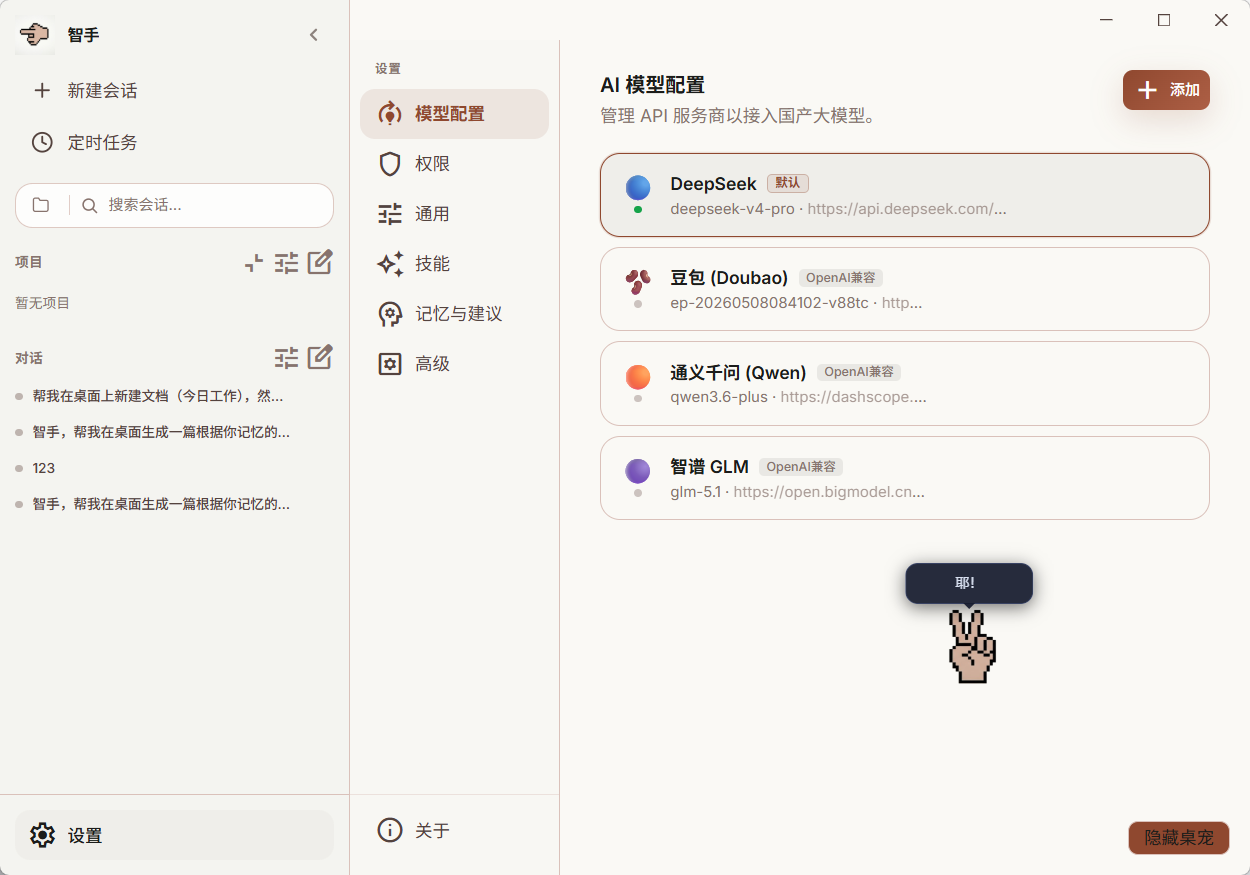The height and width of the screenshot is (875, 1250).
Task: Select the 技能 skills tab
Action: point(454,264)
